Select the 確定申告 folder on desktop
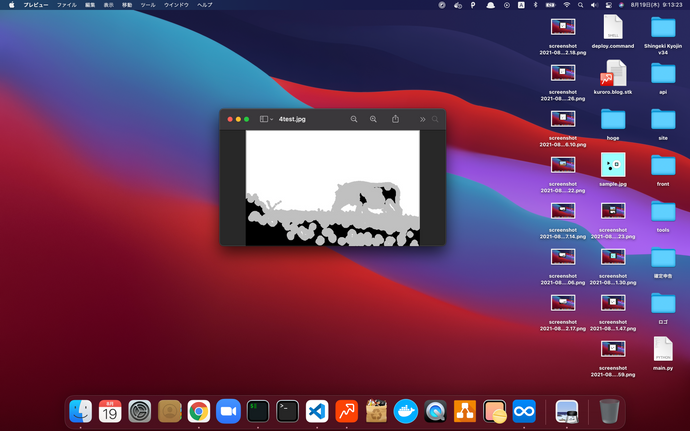 tap(663, 262)
